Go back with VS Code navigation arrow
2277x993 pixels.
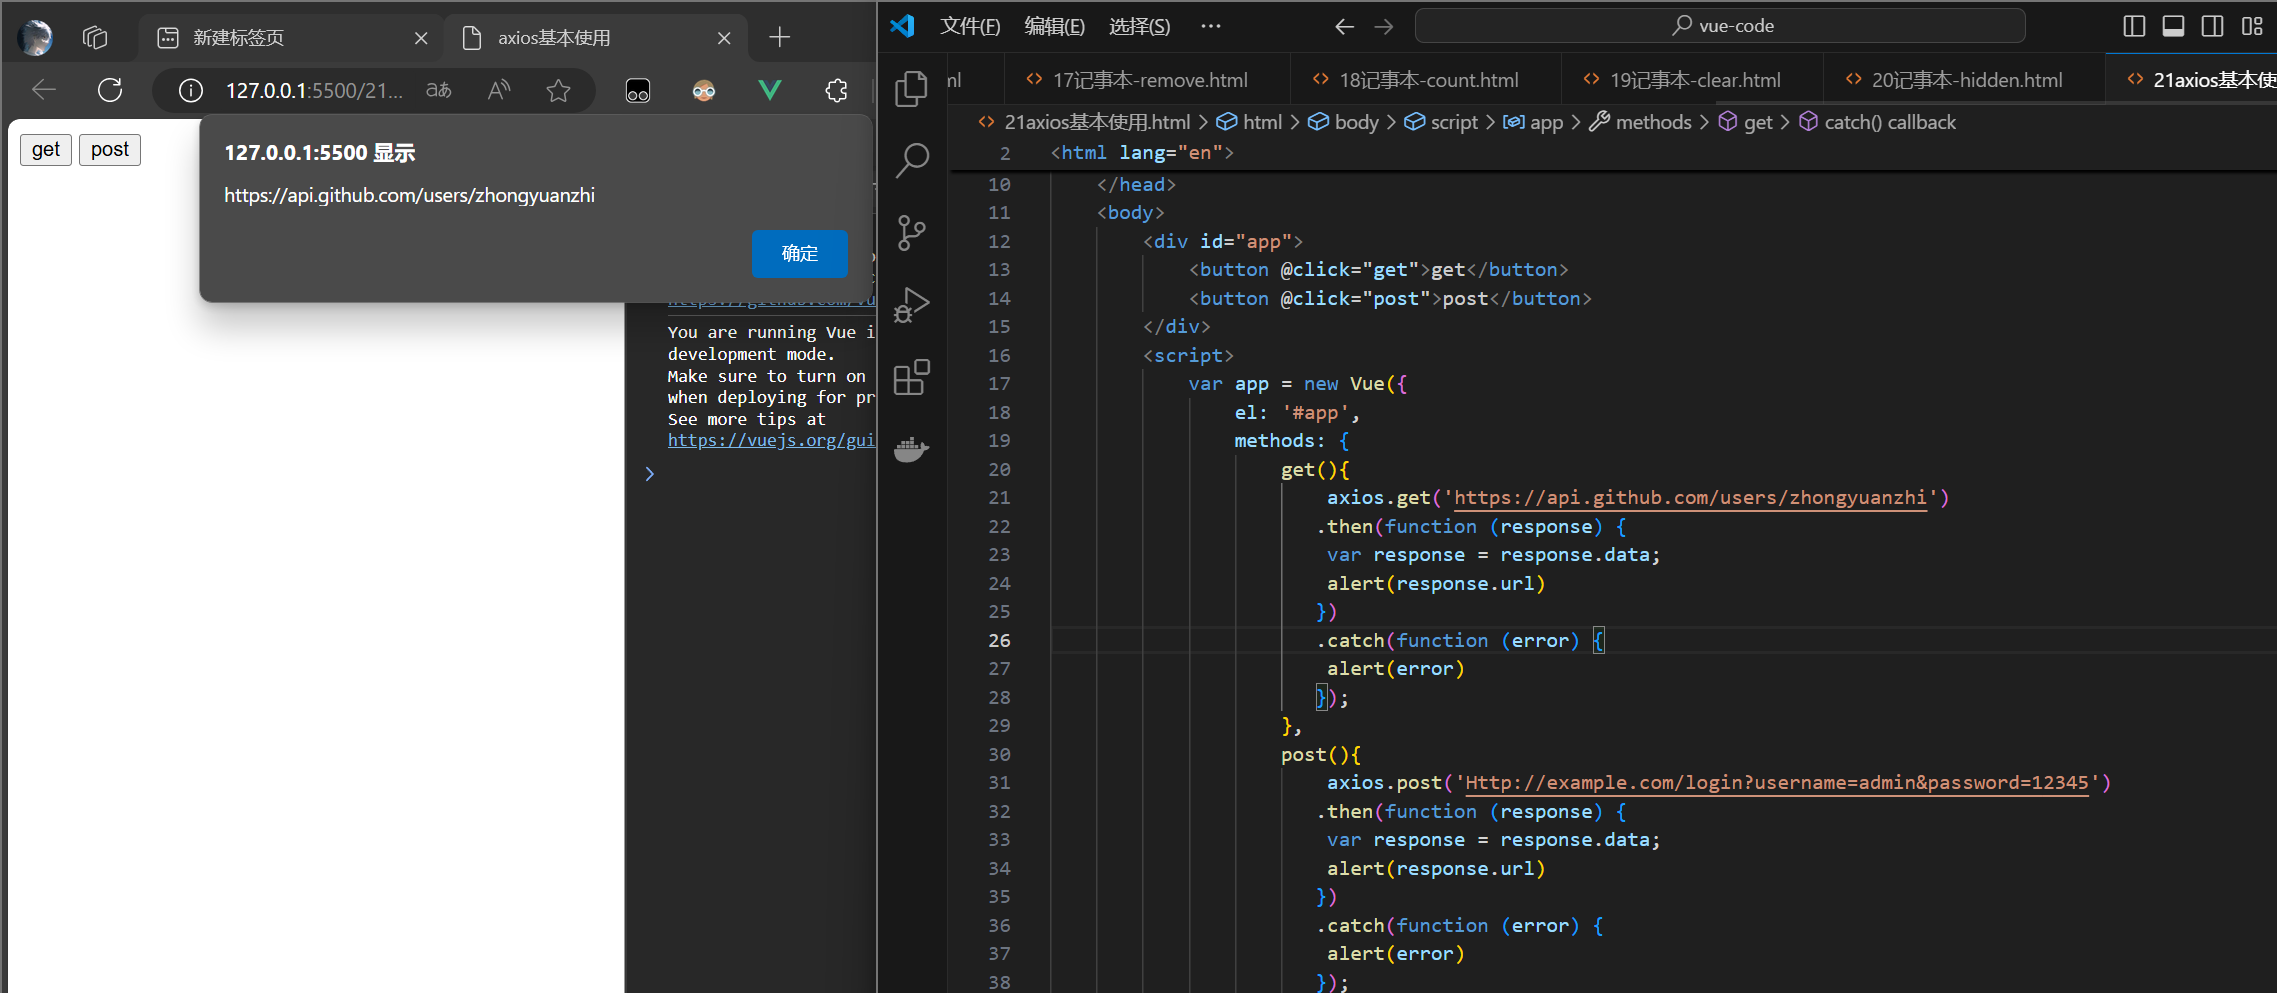[1345, 26]
